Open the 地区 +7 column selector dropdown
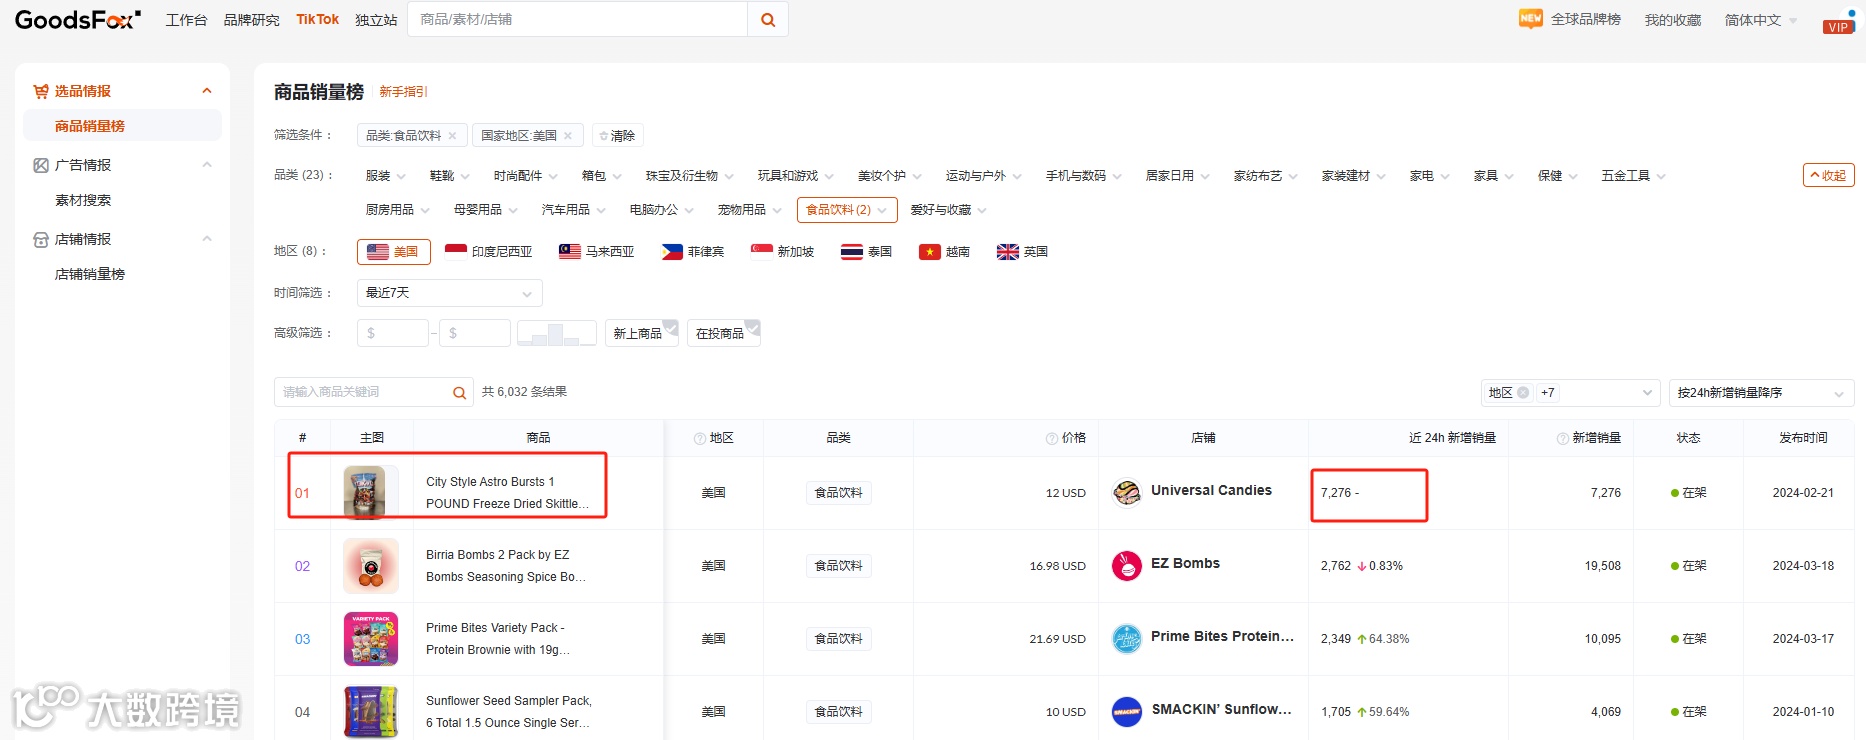The image size is (1866, 740). pos(1571,393)
